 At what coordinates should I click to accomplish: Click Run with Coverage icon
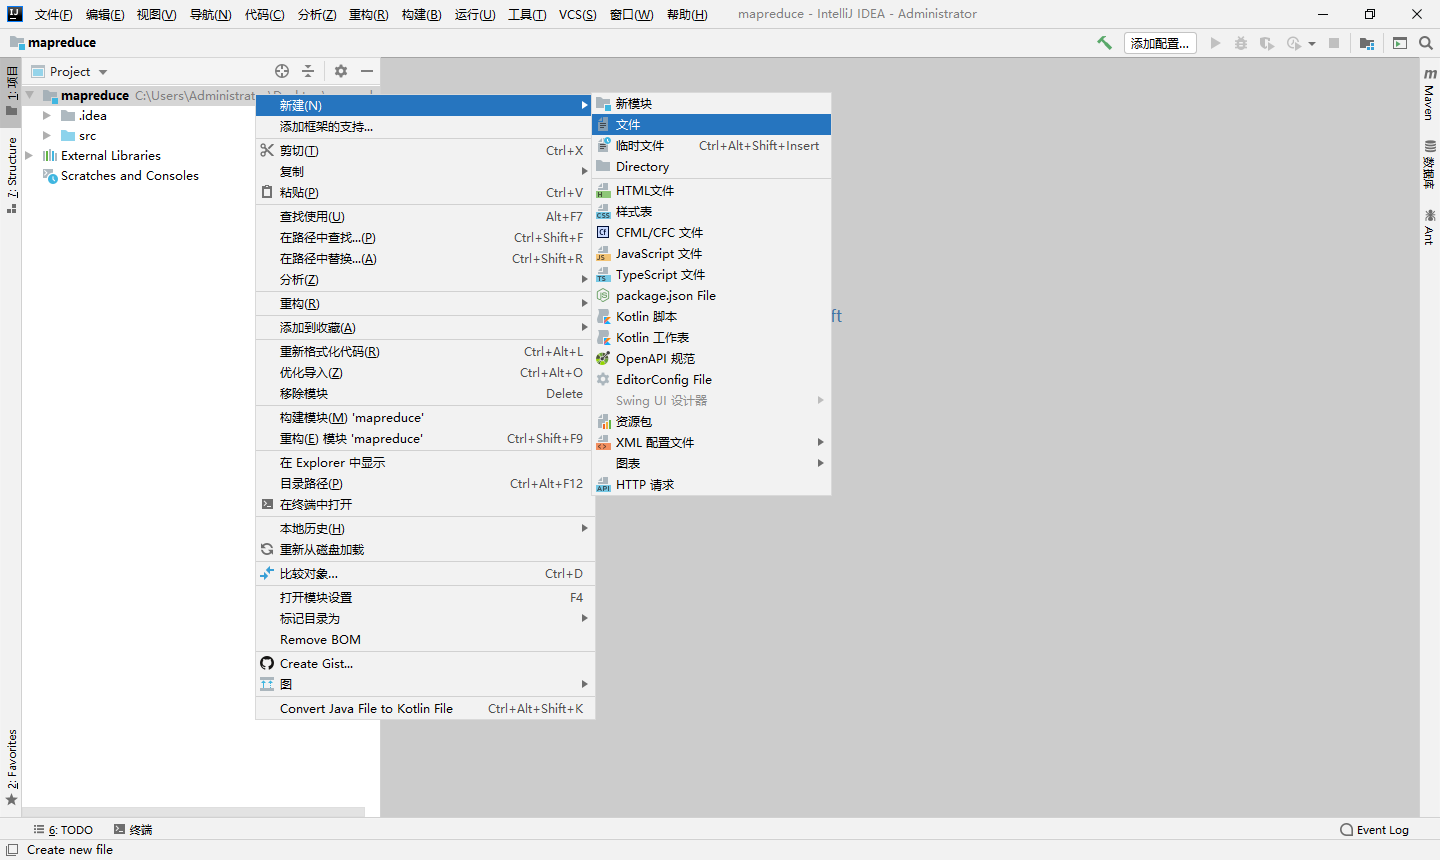1267,43
